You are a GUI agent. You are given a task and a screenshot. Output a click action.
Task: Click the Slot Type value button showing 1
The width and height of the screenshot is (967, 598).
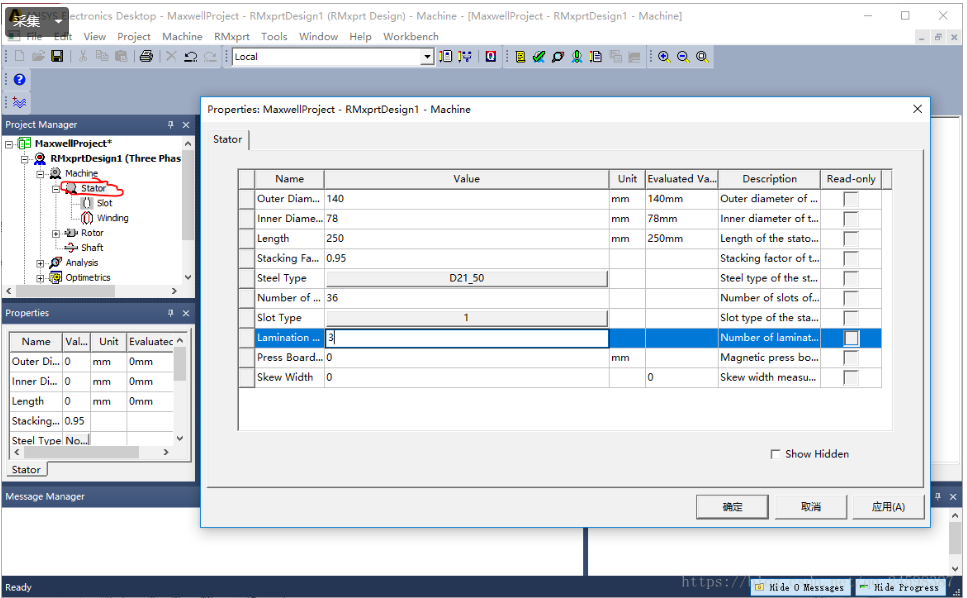tap(466, 317)
